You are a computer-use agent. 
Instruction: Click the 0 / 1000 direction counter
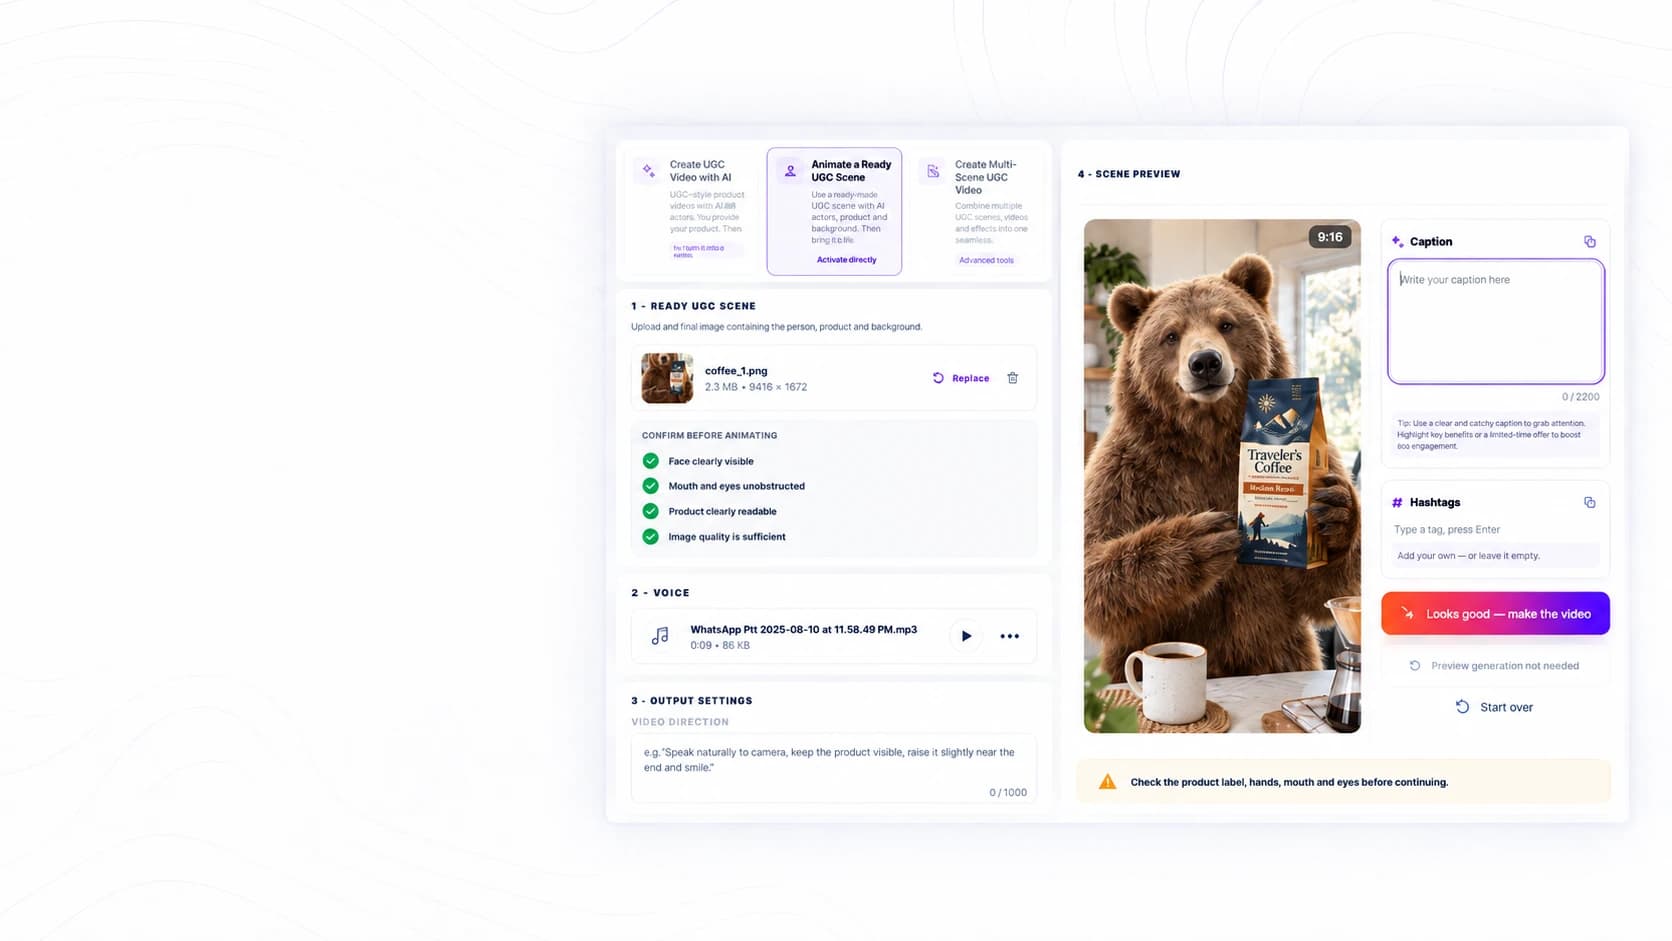tap(1008, 793)
